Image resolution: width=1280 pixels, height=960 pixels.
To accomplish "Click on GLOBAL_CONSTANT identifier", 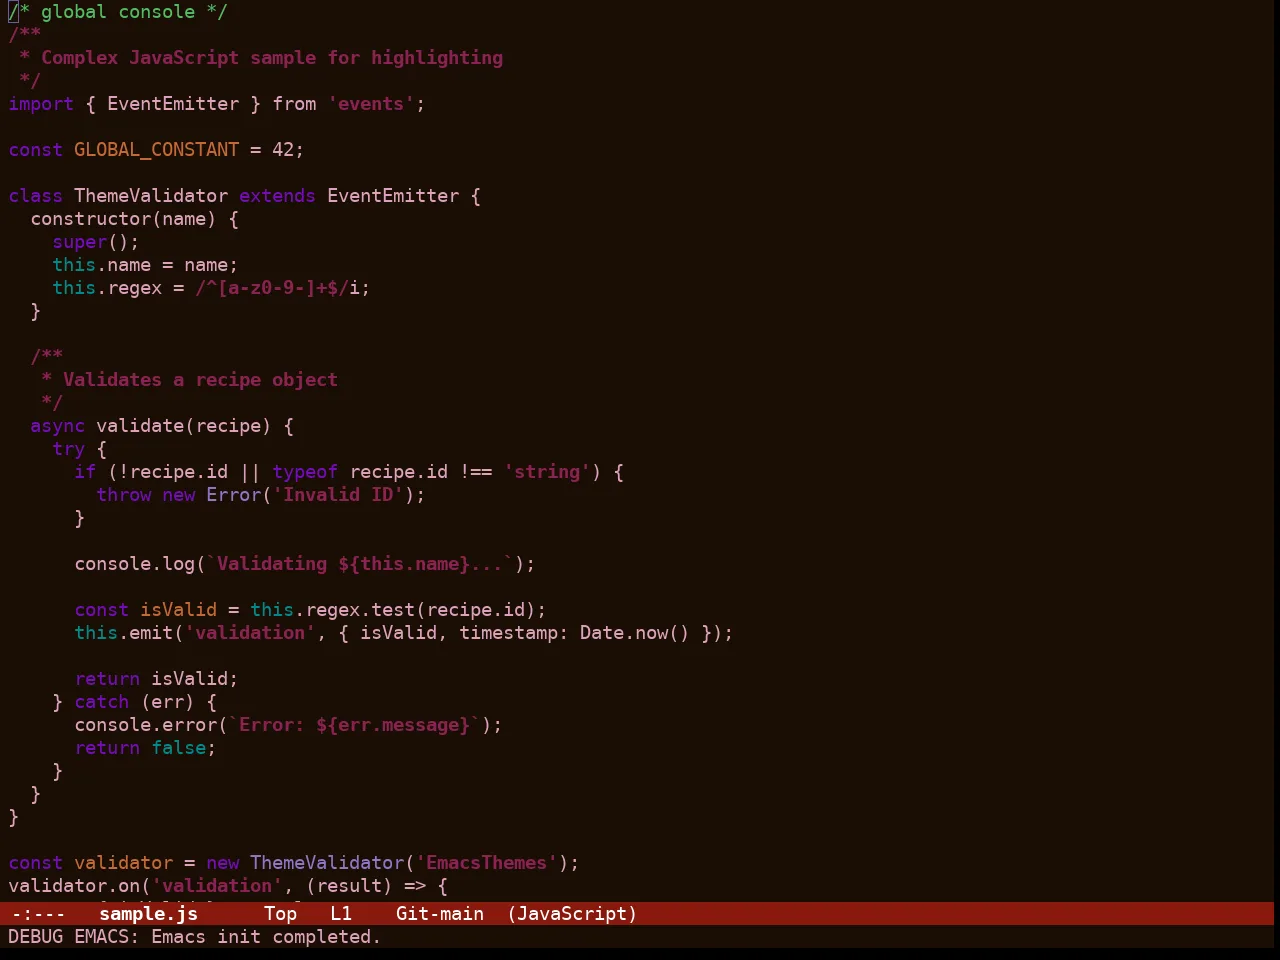I will click(157, 150).
